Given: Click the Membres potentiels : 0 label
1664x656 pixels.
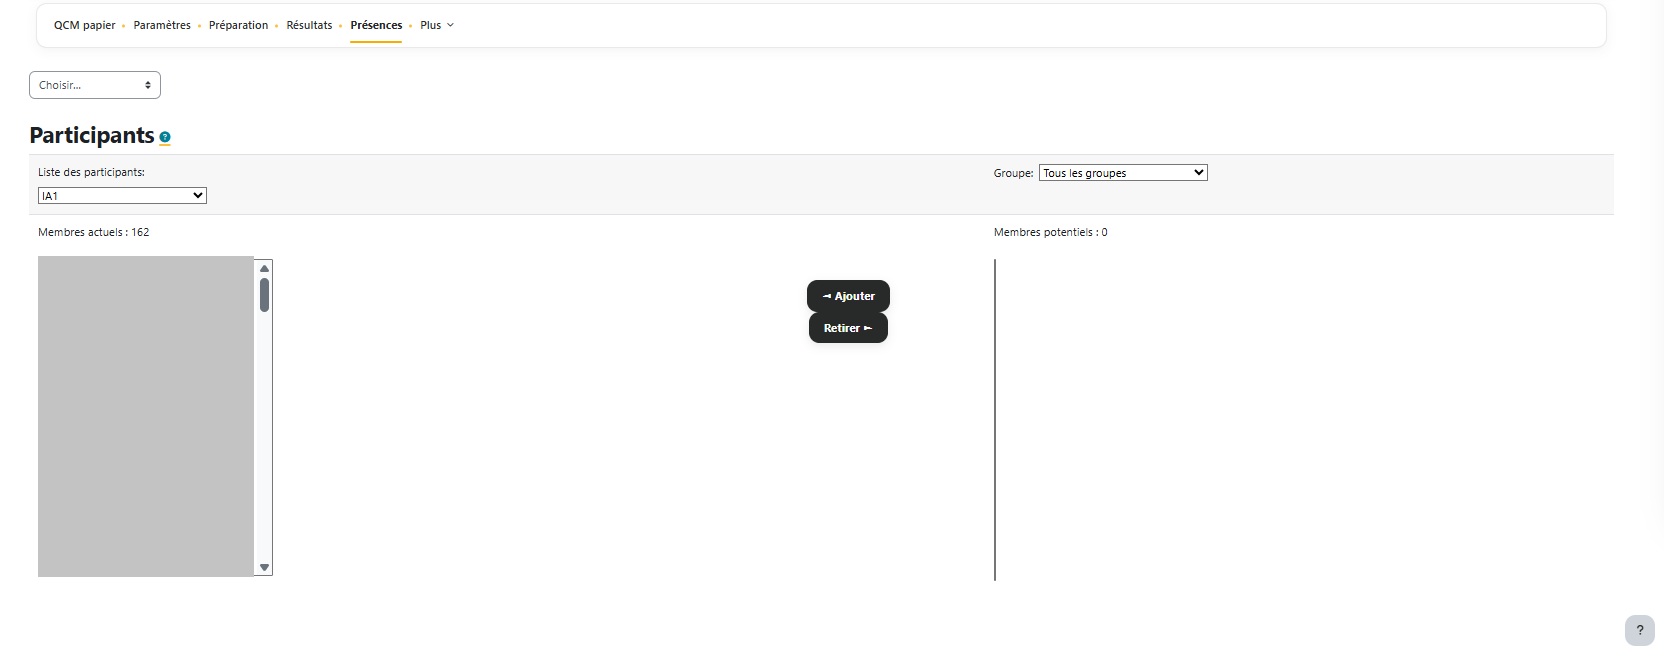Looking at the screenshot, I should (x=1051, y=232).
